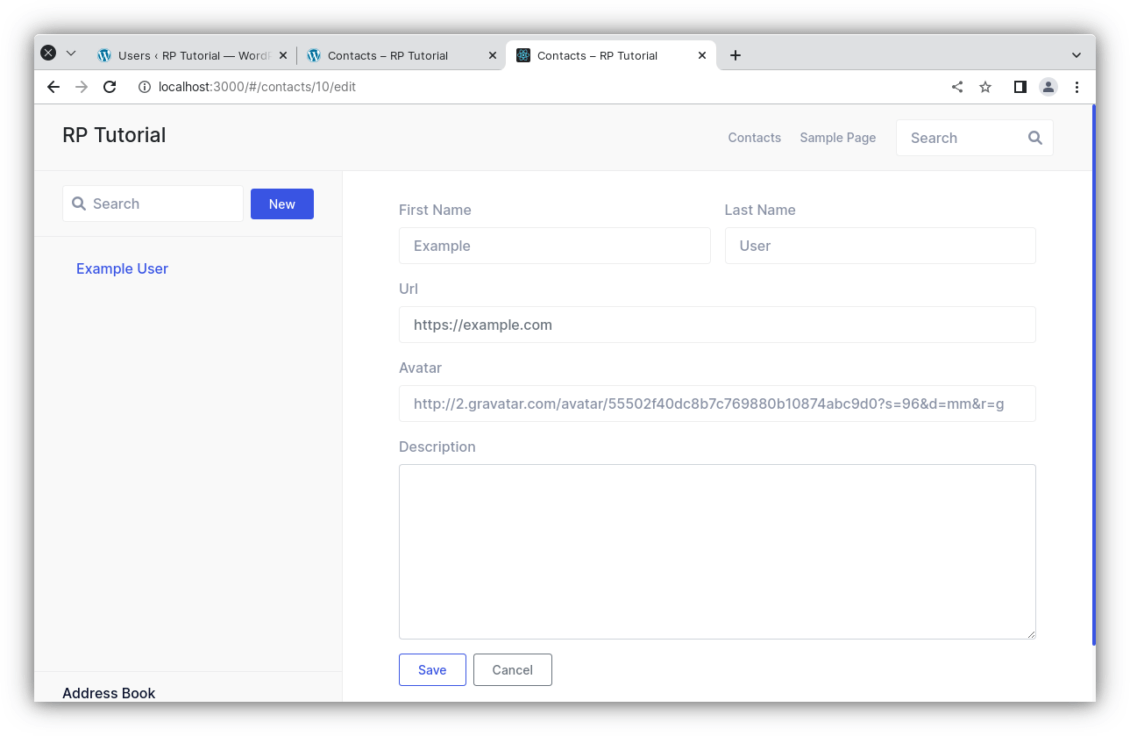Image resolution: width=1130 pixels, height=736 pixels.
Task: Click magnifier icon in header search
Action: [x=1035, y=138]
